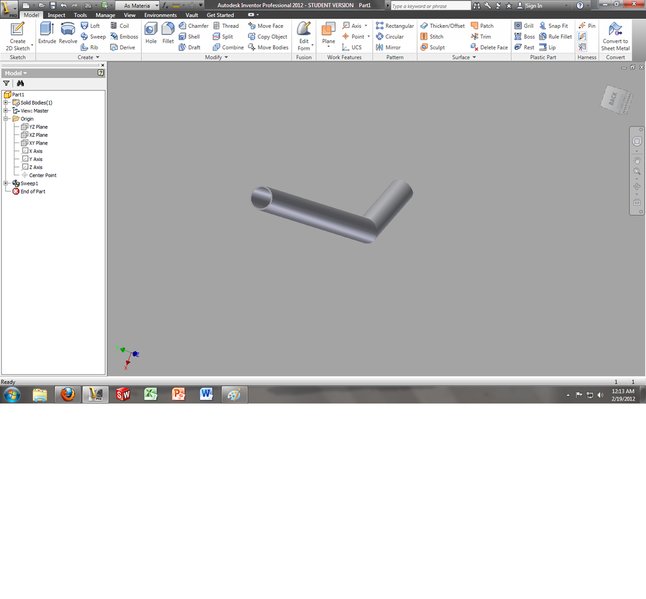The image size is (646, 599).
Task: Select the Grill plastic part tool
Action: (524, 26)
